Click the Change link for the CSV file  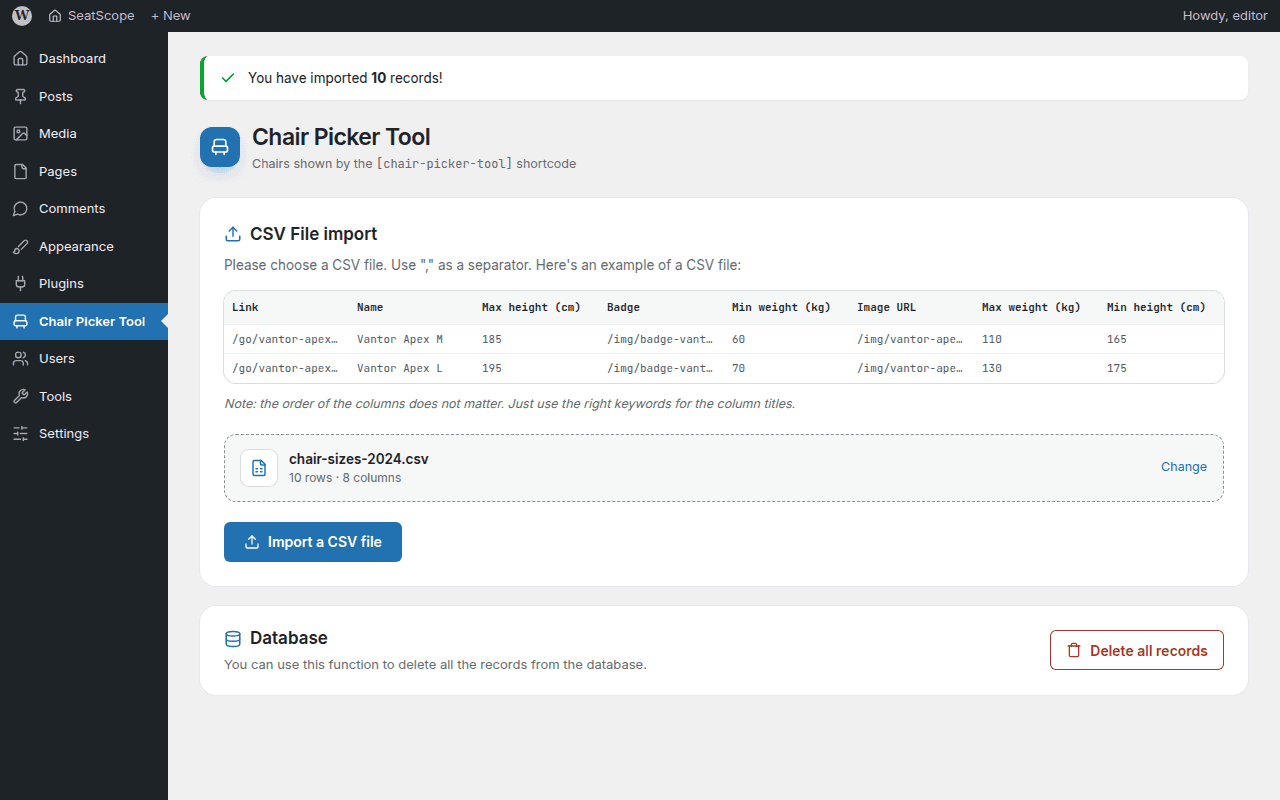[x=1184, y=467]
